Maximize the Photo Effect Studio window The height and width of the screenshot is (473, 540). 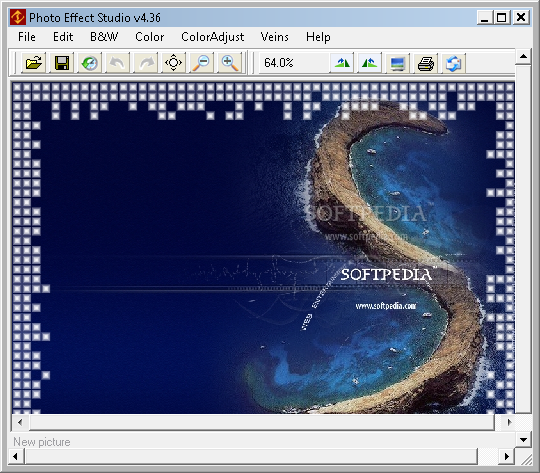(x=501, y=17)
